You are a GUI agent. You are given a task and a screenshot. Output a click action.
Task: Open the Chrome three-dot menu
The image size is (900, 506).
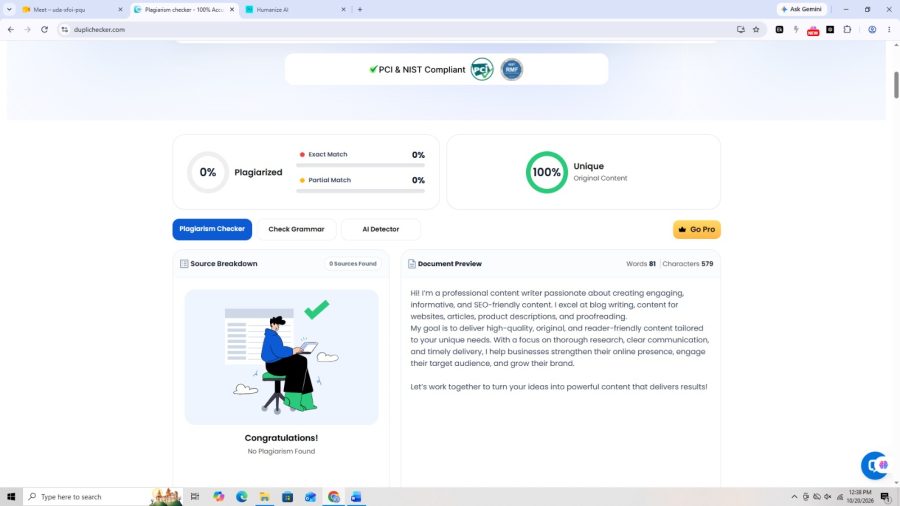pos(889,29)
